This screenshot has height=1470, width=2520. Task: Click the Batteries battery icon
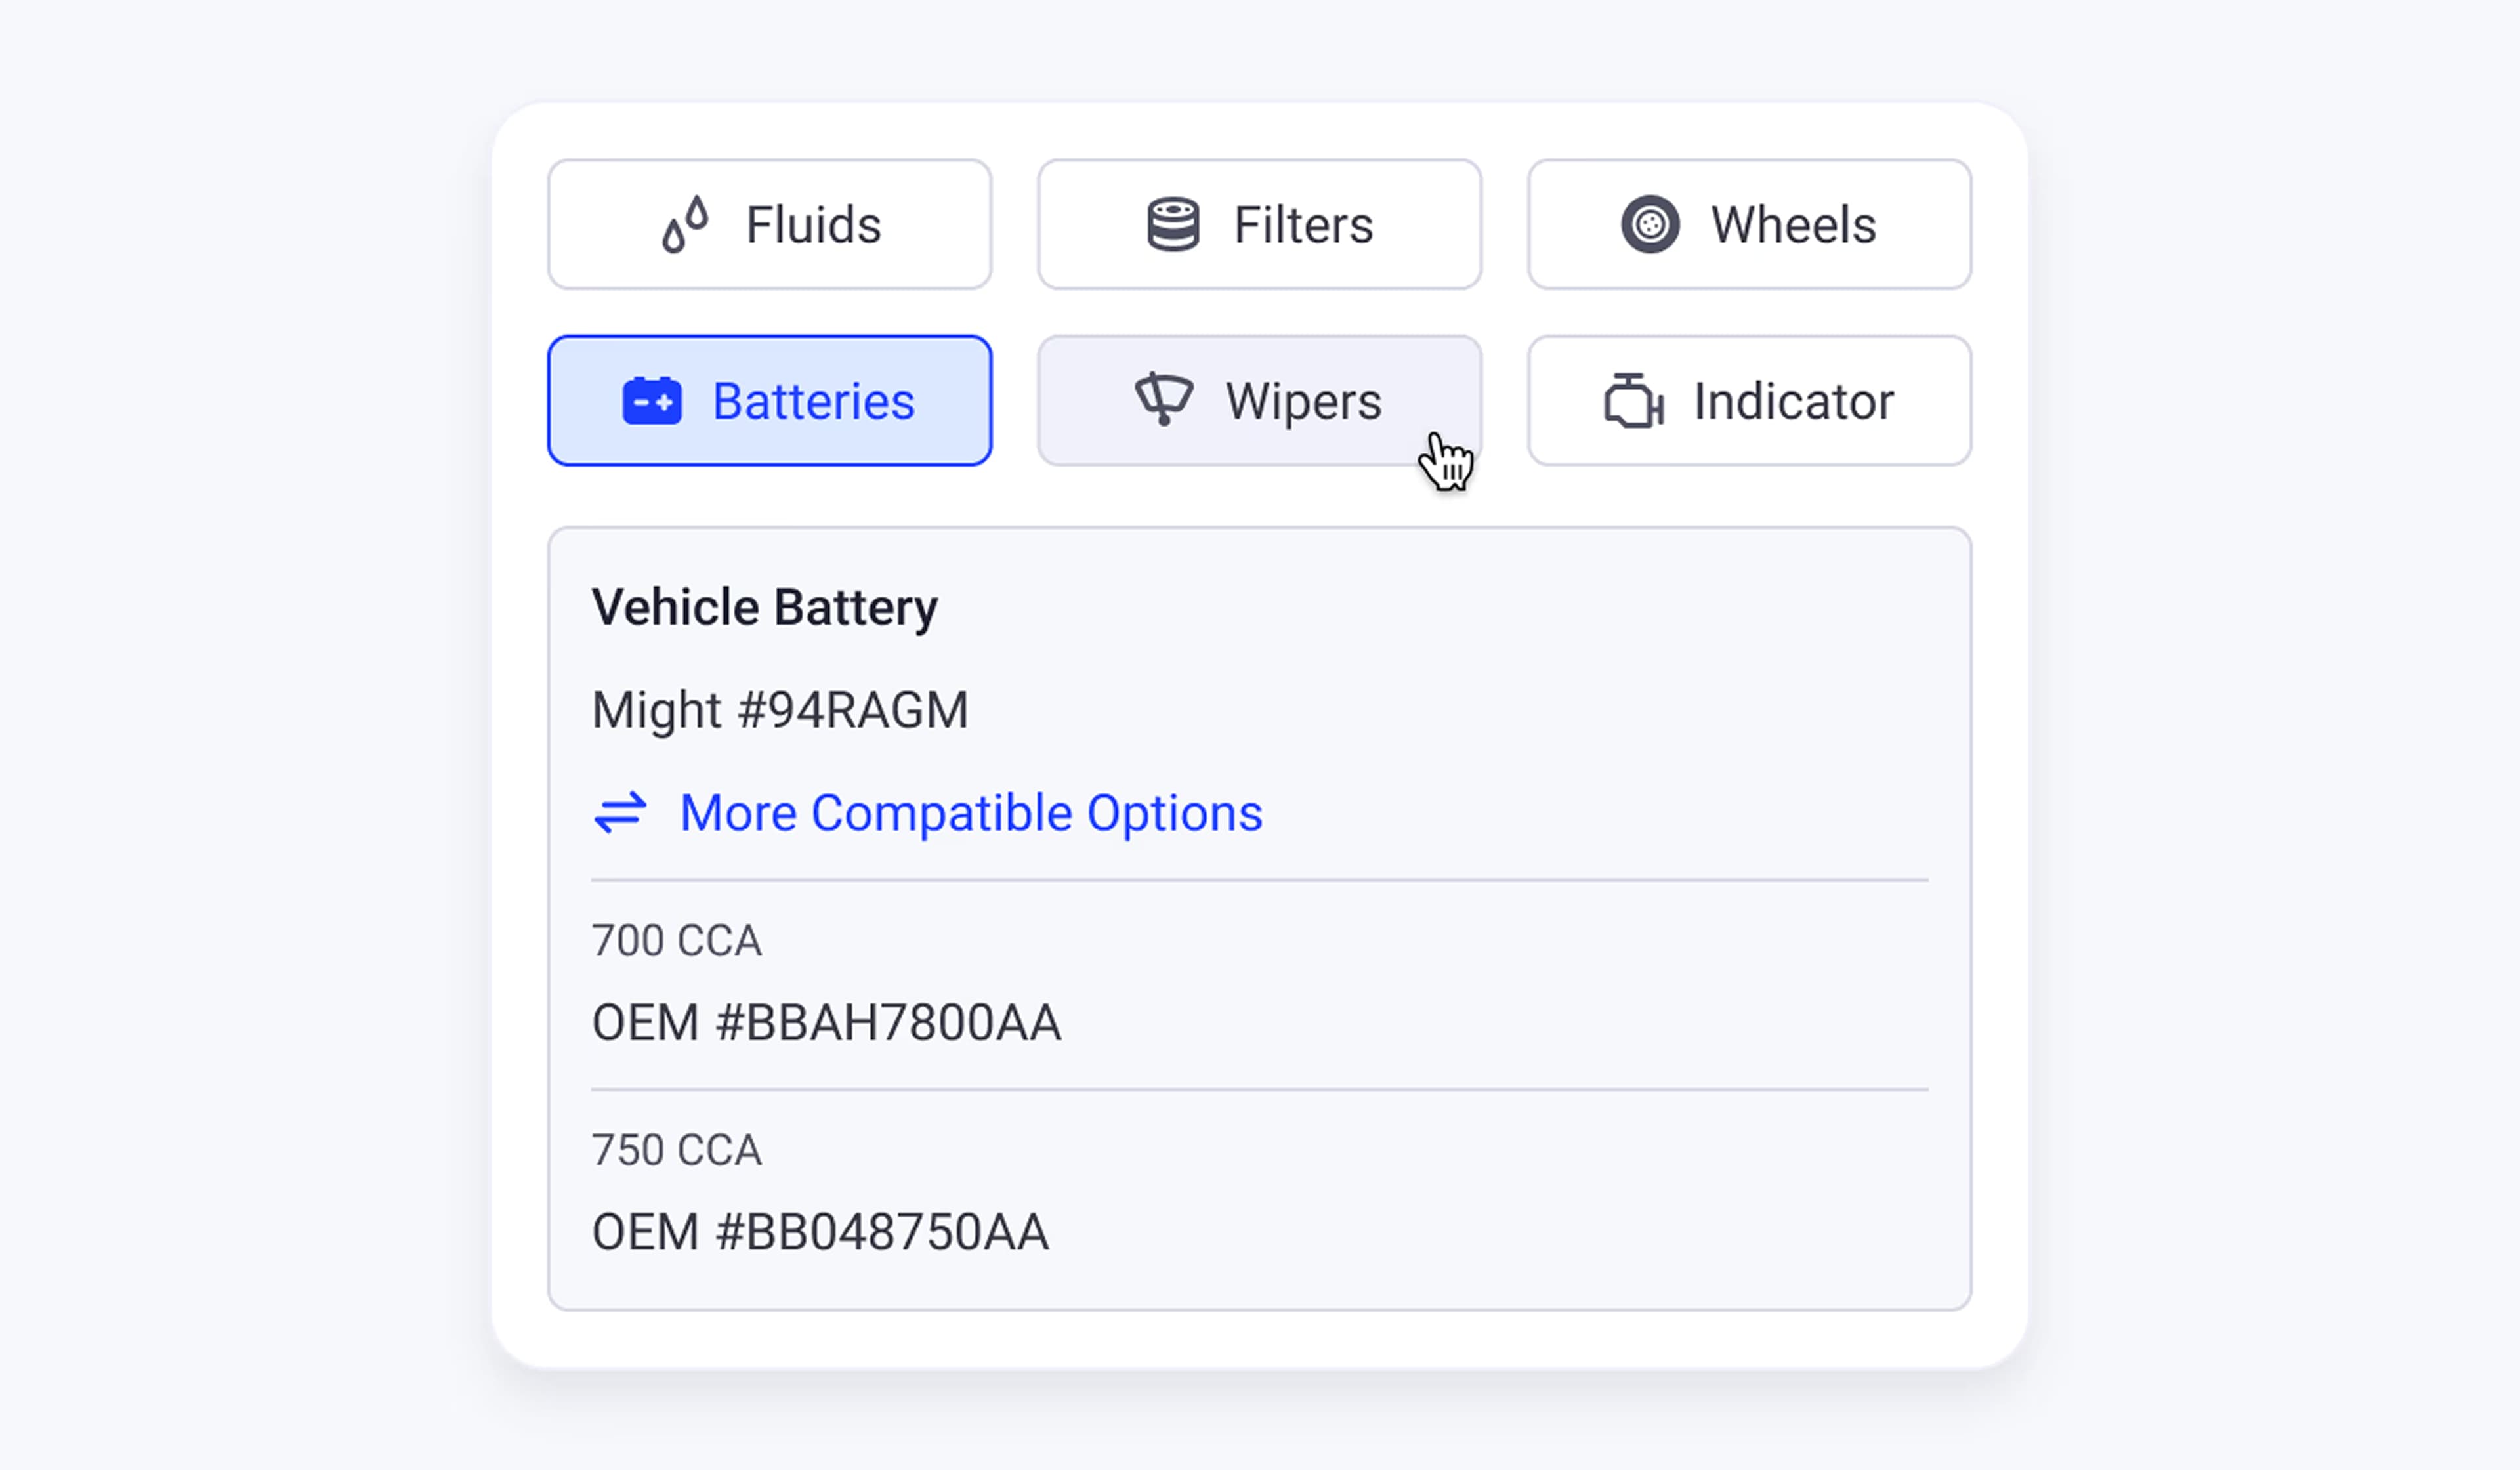tap(652, 401)
